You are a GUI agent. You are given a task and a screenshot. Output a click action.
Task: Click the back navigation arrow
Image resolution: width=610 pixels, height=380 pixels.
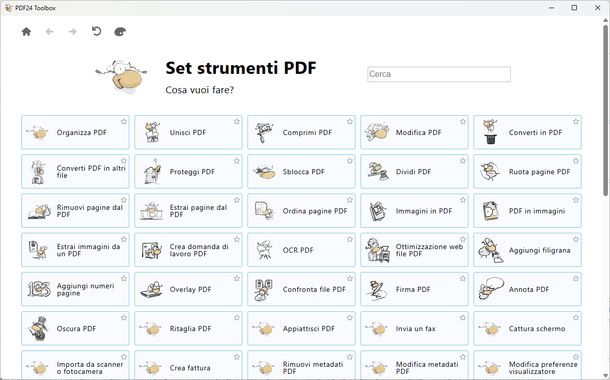coord(49,32)
